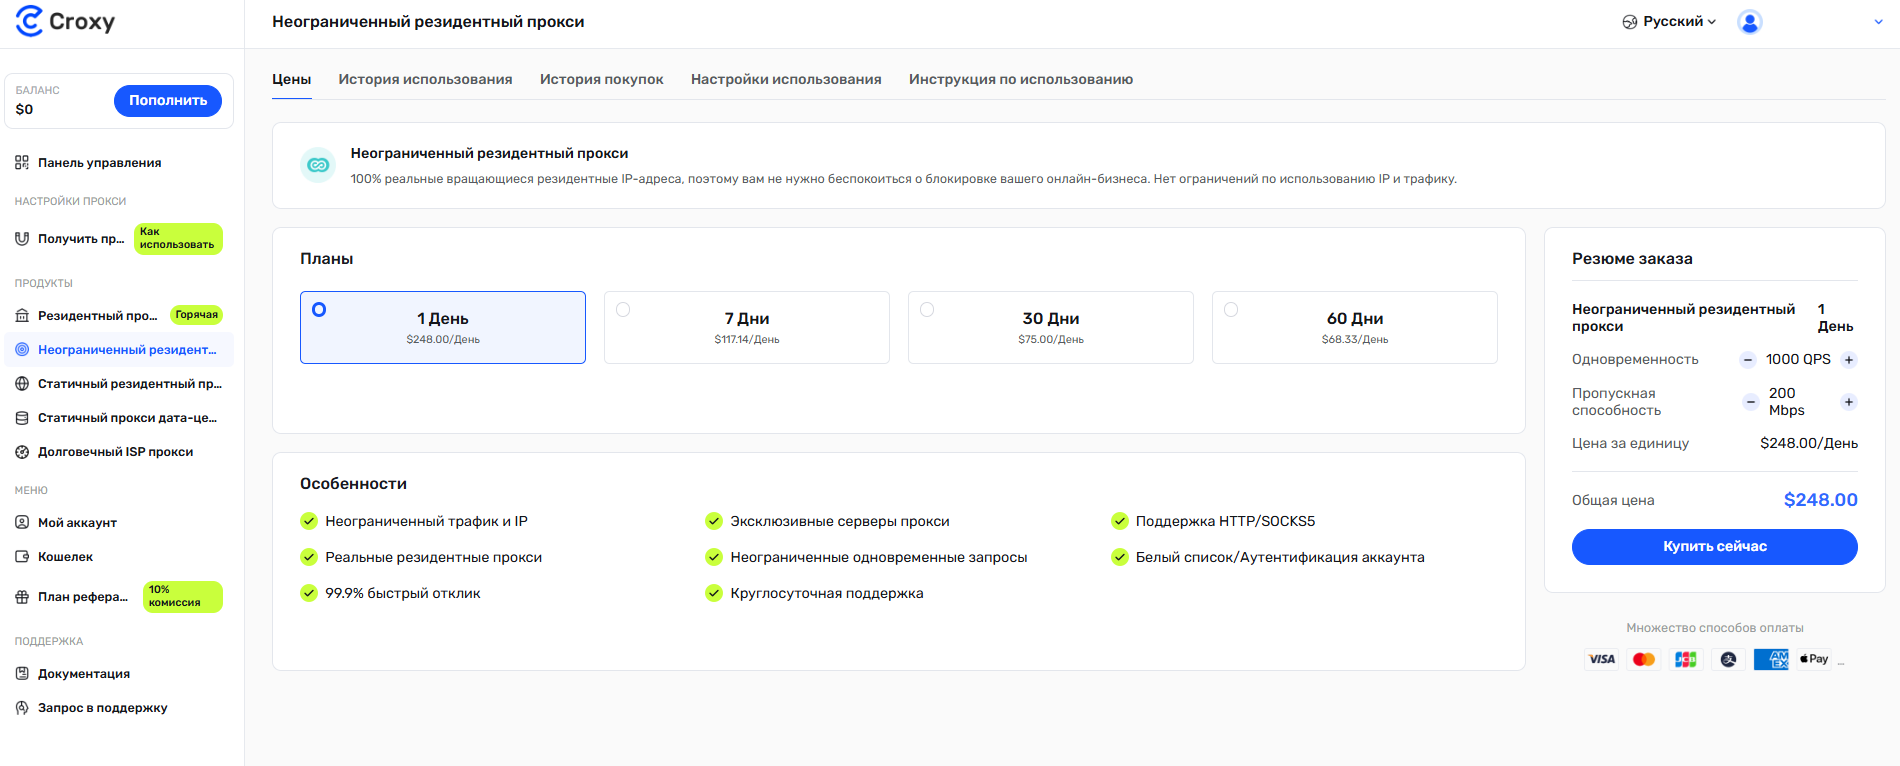Image resolution: width=1900 pixels, height=766 pixels.
Task: Open the Настройки использования tab
Action: (x=786, y=79)
